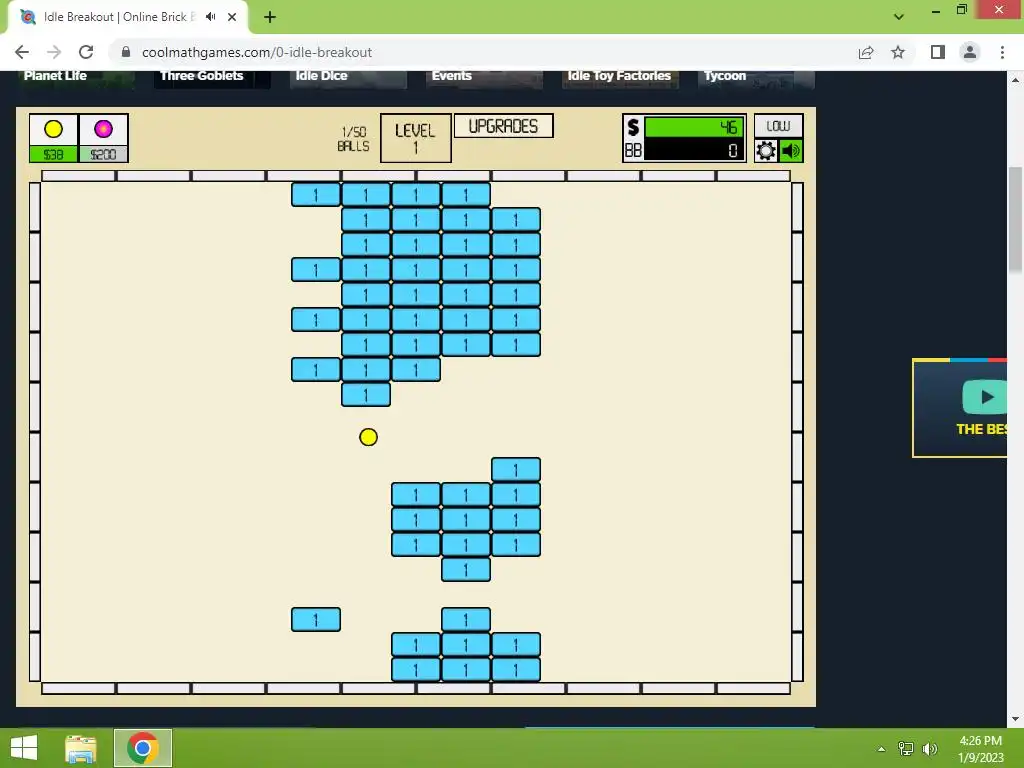This screenshot has height=768, width=1024.
Task: Buy the yellow basic ball for $38
Action: pyautogui.click(x=54, y=138)
